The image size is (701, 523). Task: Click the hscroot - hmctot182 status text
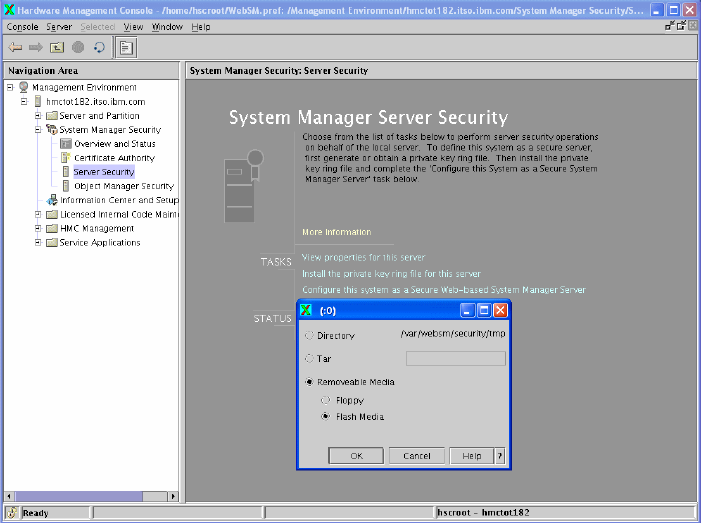tap(483, 513)
